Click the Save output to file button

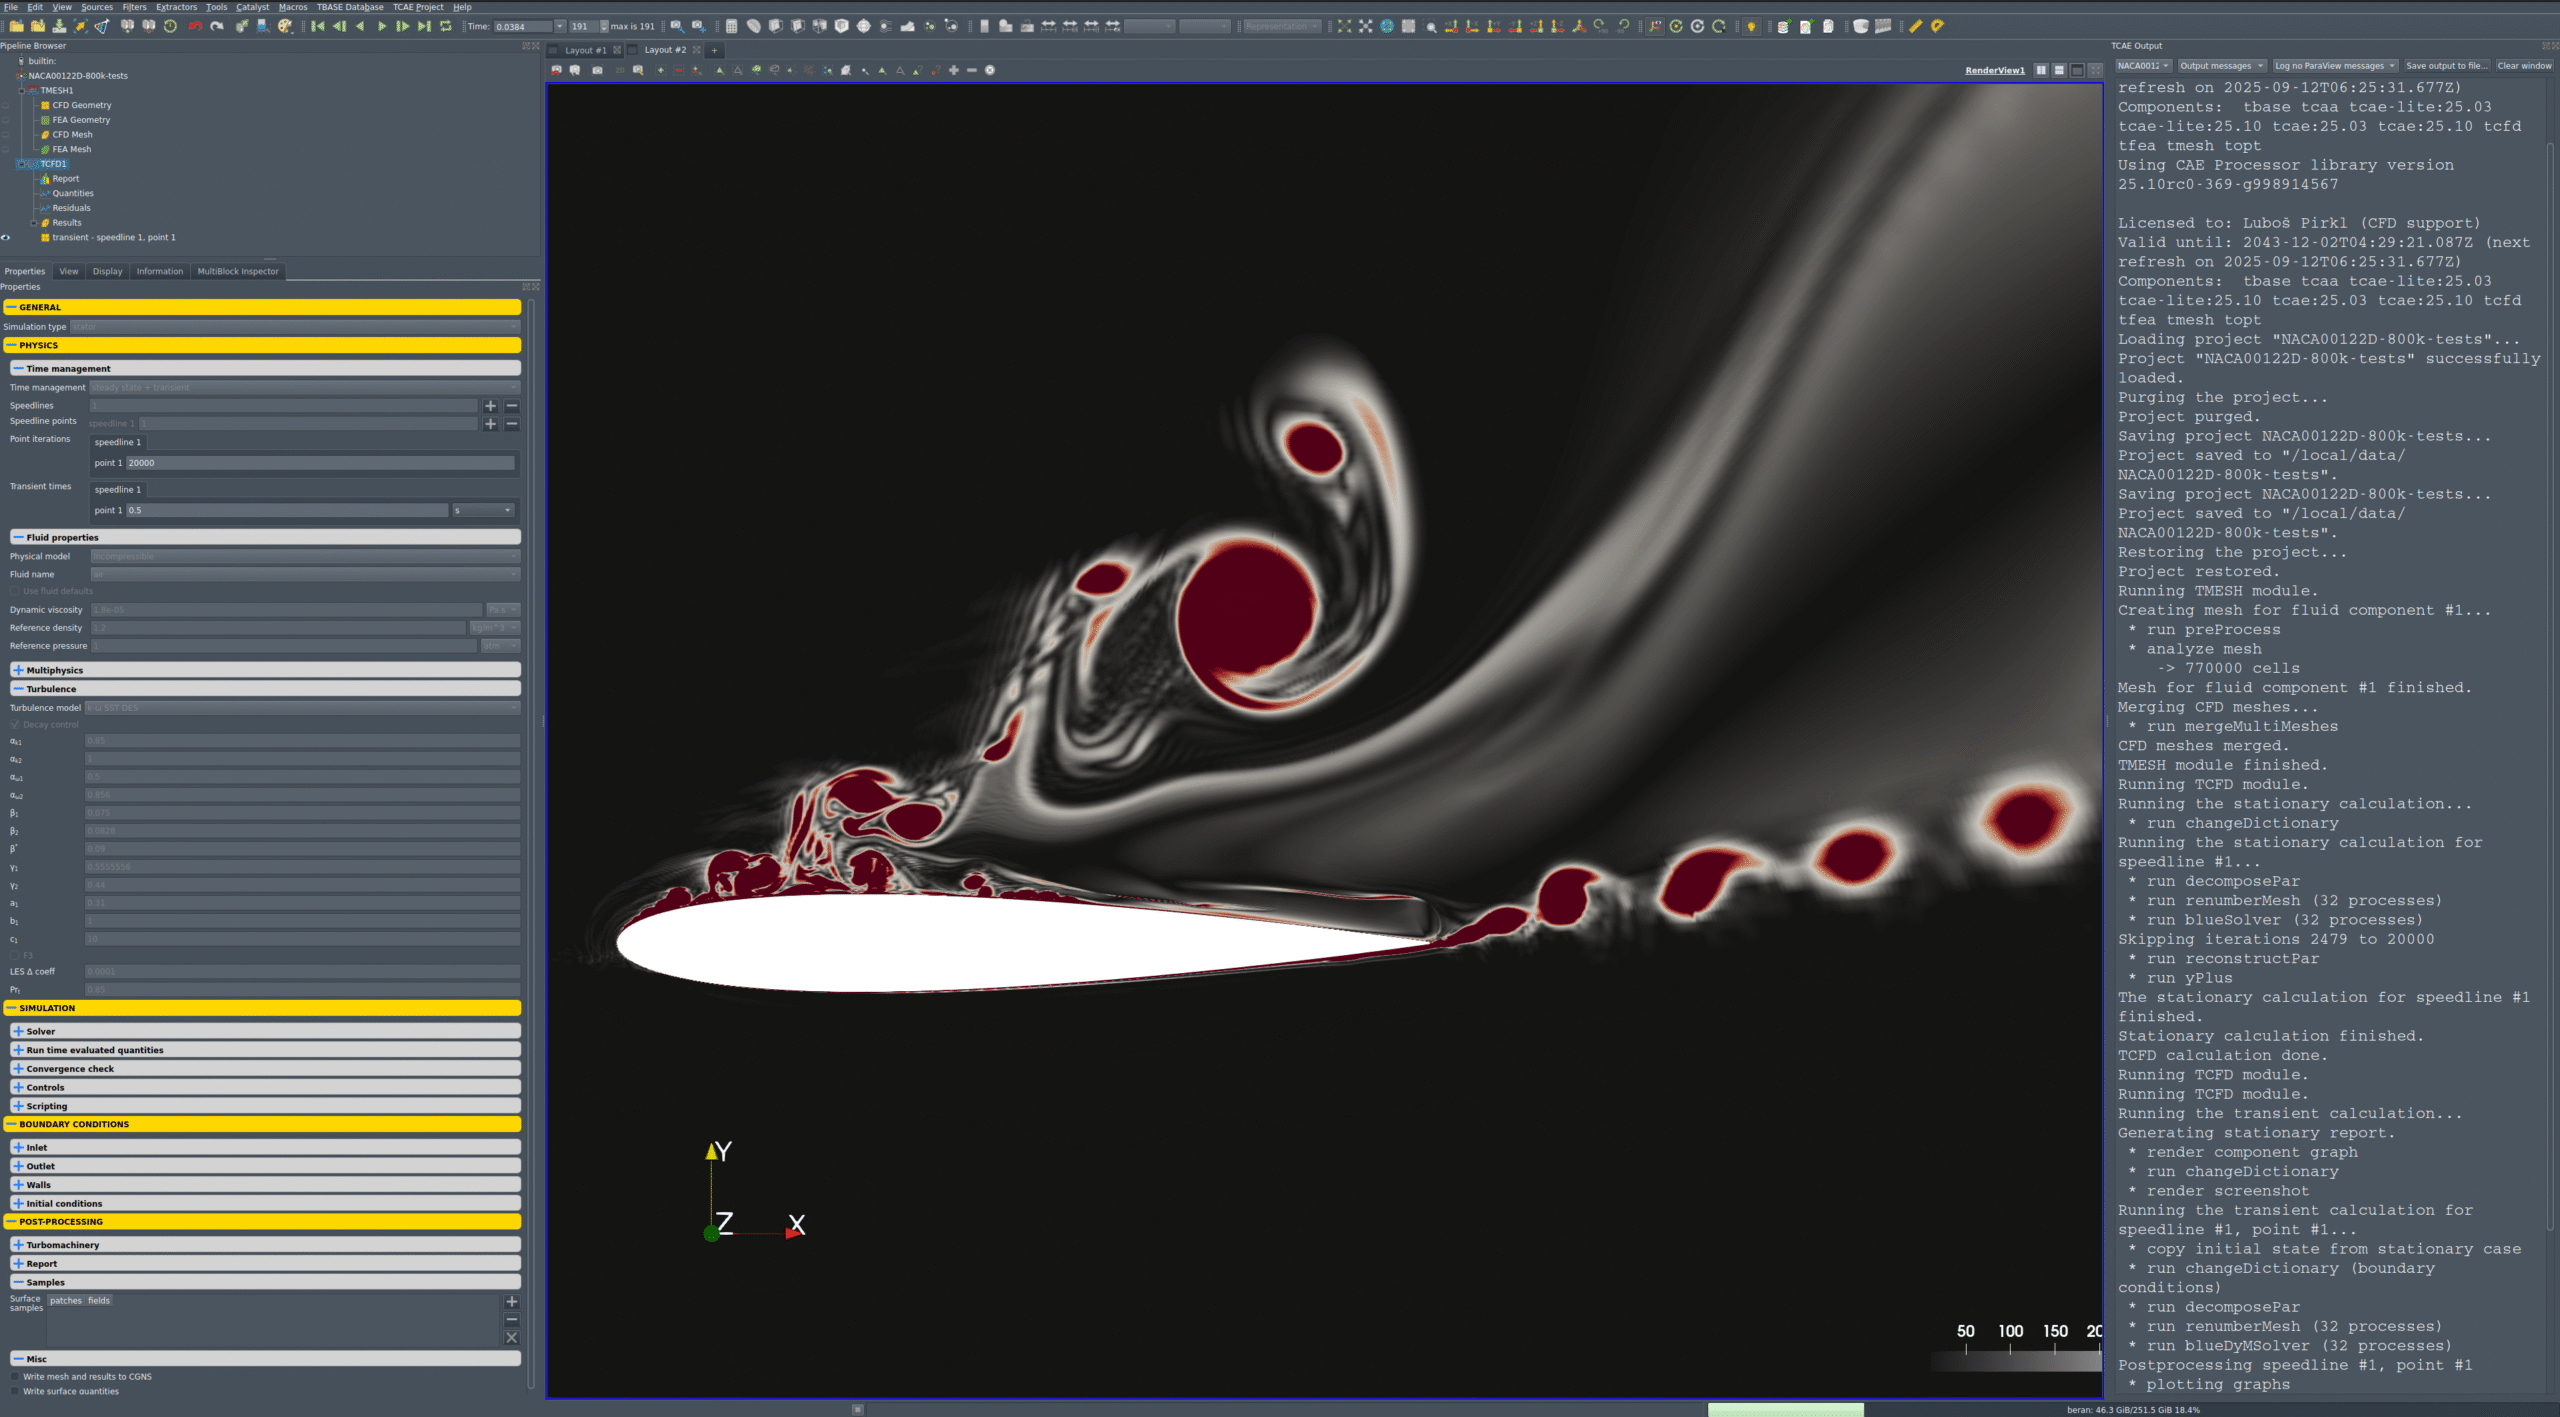pos(2445,66)
